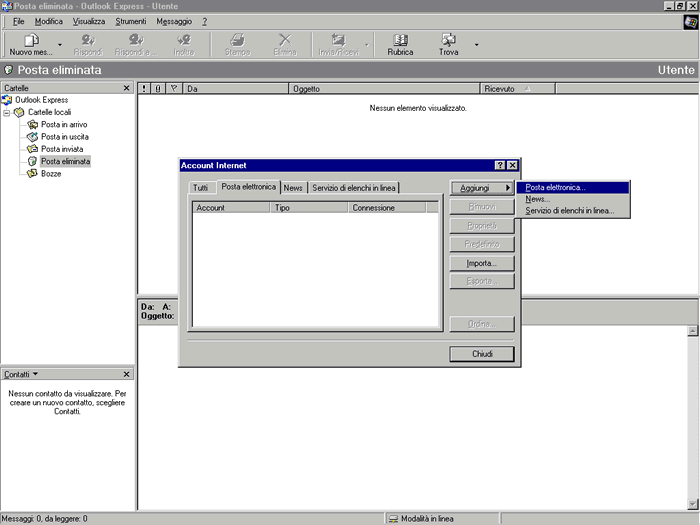Open the File menu
The width and height of the screenshot is (700, 525).
[x=18, y=21]
